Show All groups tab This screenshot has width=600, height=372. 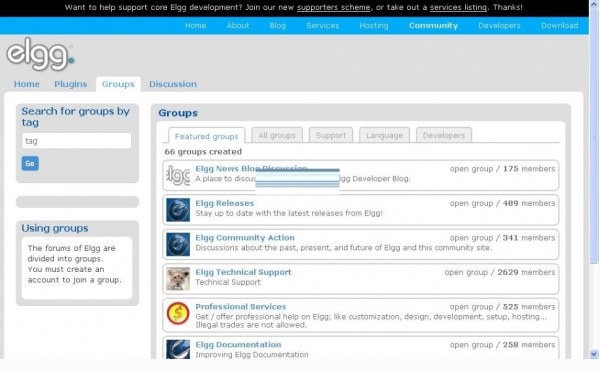(x=277, y=135)
